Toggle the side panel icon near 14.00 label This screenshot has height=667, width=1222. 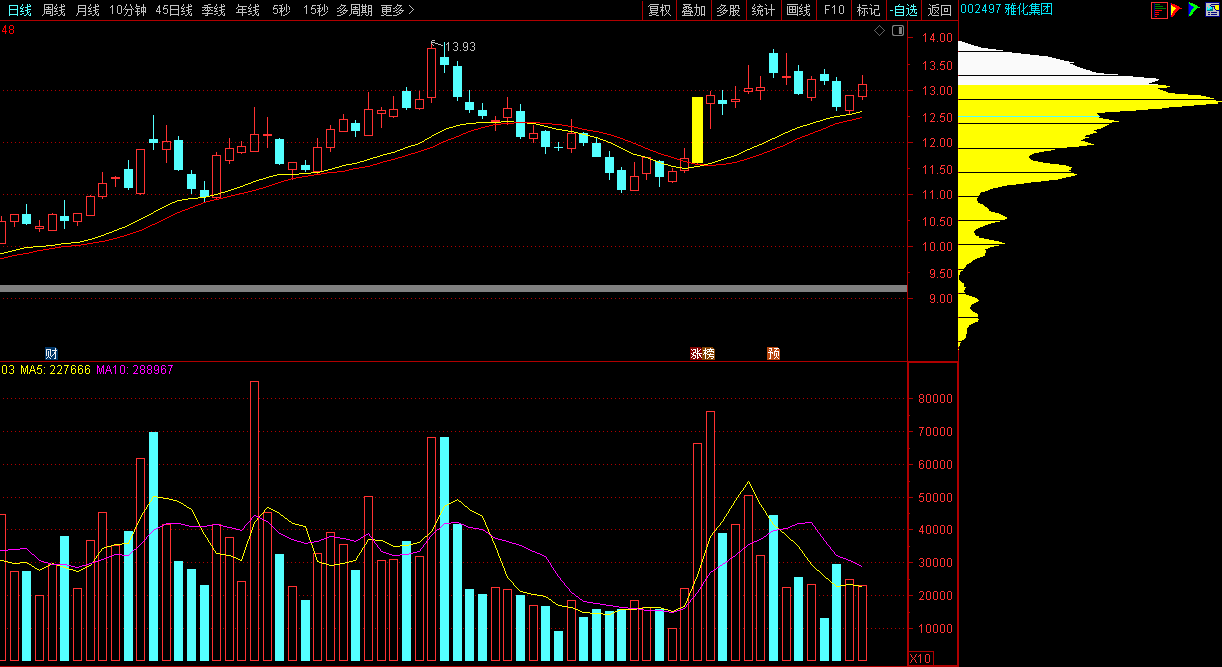897,31
